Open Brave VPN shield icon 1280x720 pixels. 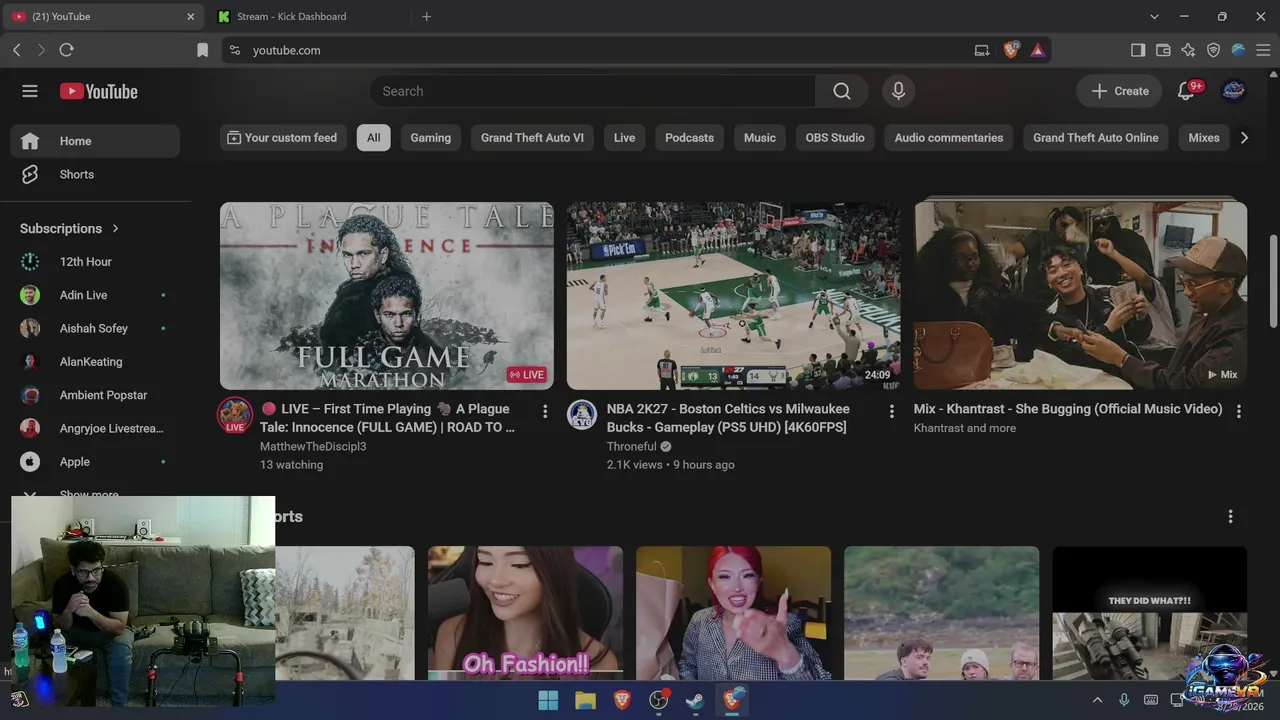tap(1213, 50)
